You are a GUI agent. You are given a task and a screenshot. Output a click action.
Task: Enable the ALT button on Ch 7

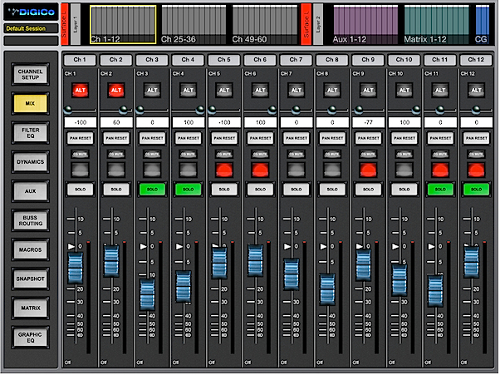point(296,90)
